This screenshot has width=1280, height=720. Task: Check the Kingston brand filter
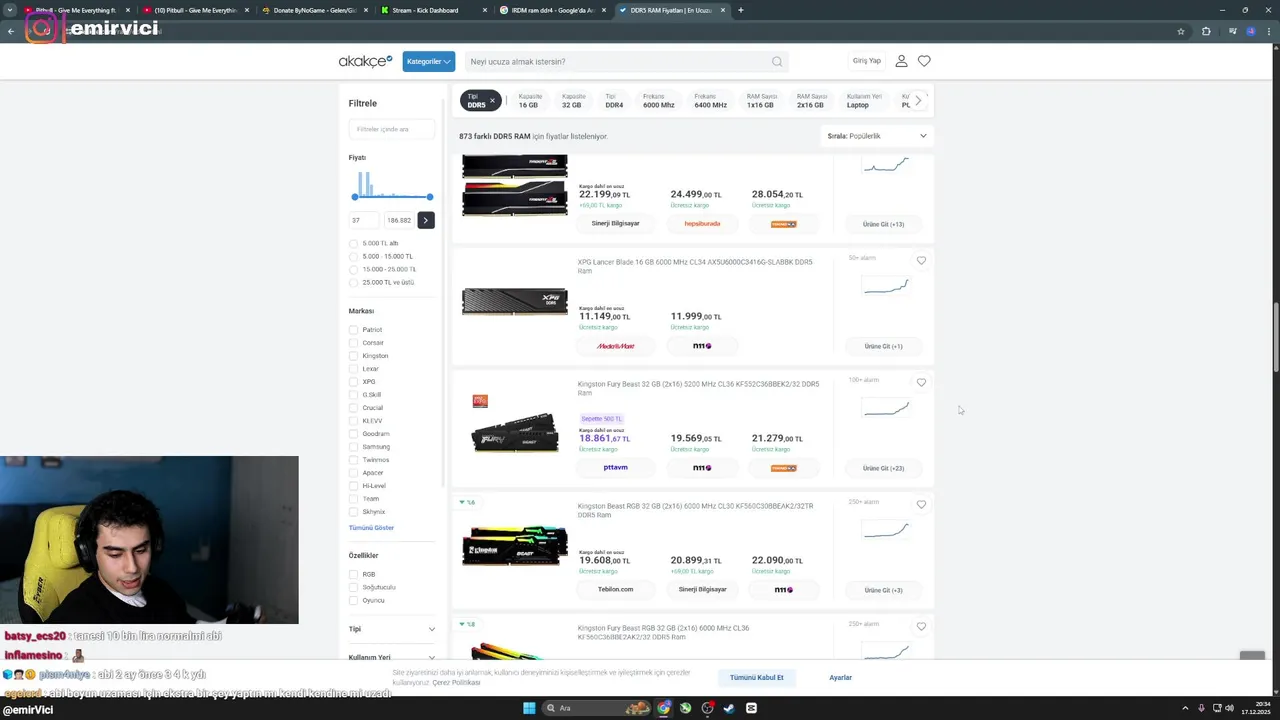(x=354, y=356)
